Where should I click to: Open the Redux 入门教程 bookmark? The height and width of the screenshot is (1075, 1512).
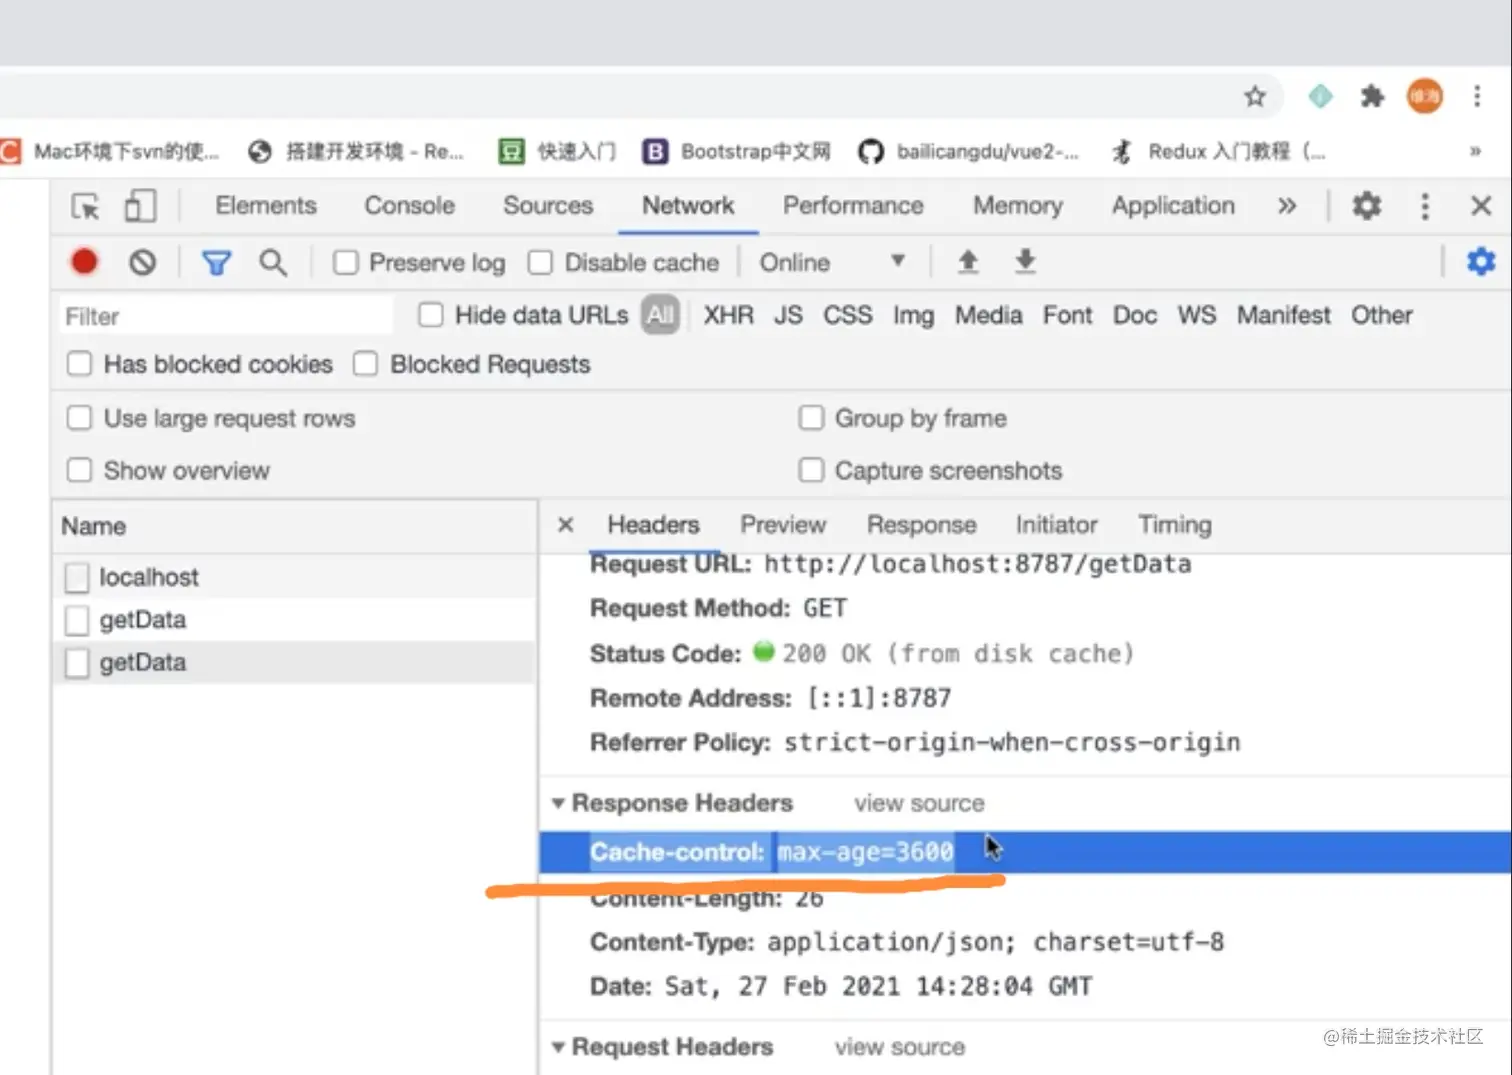(x=1218, y=151)
